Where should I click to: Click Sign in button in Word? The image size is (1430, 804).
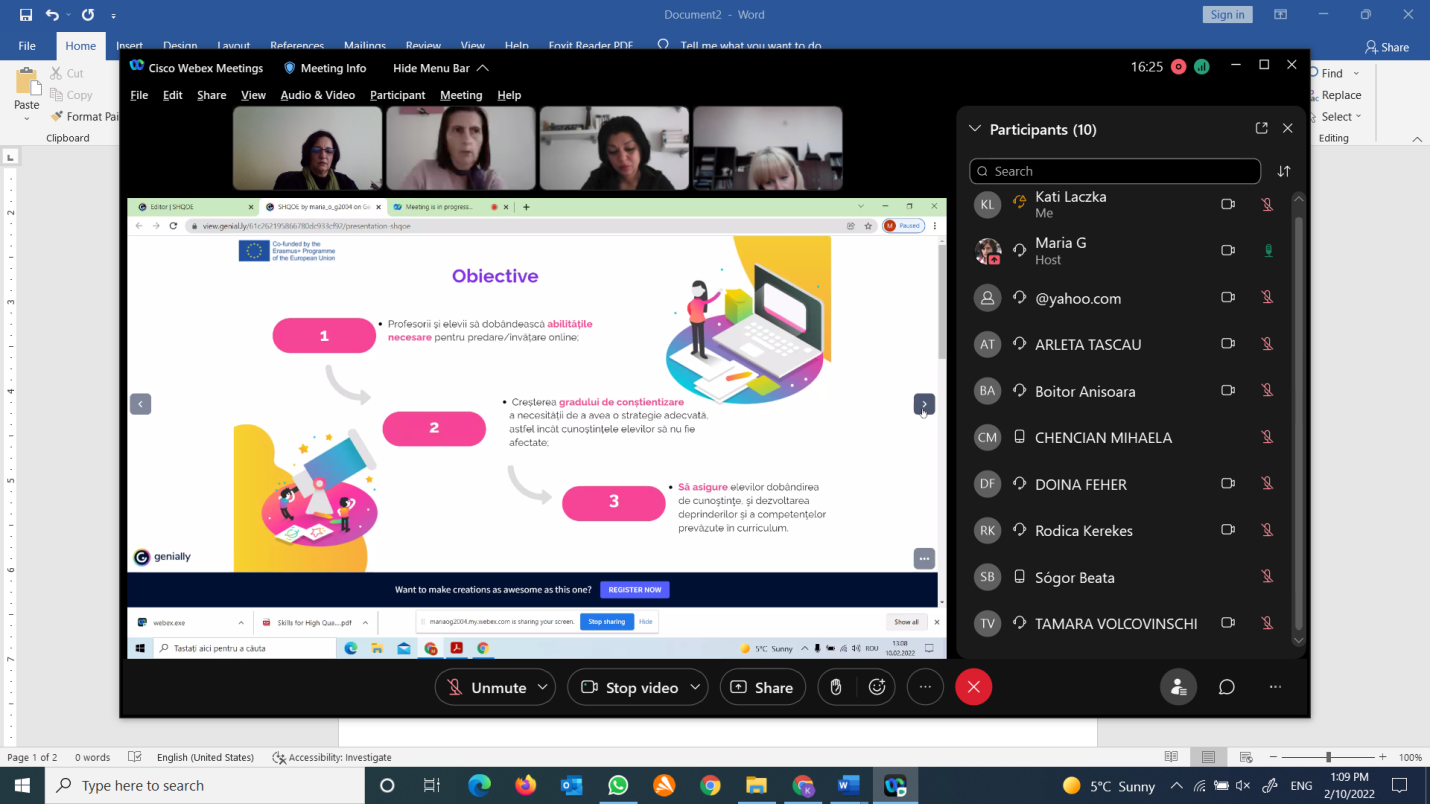(1227, 14)
